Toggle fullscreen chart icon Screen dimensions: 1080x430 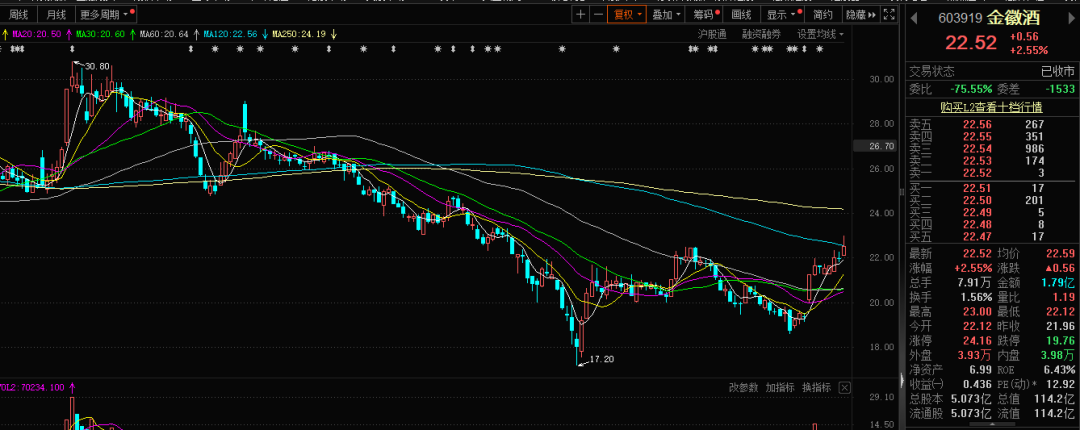pyautogui.click(x=889, y=14)
